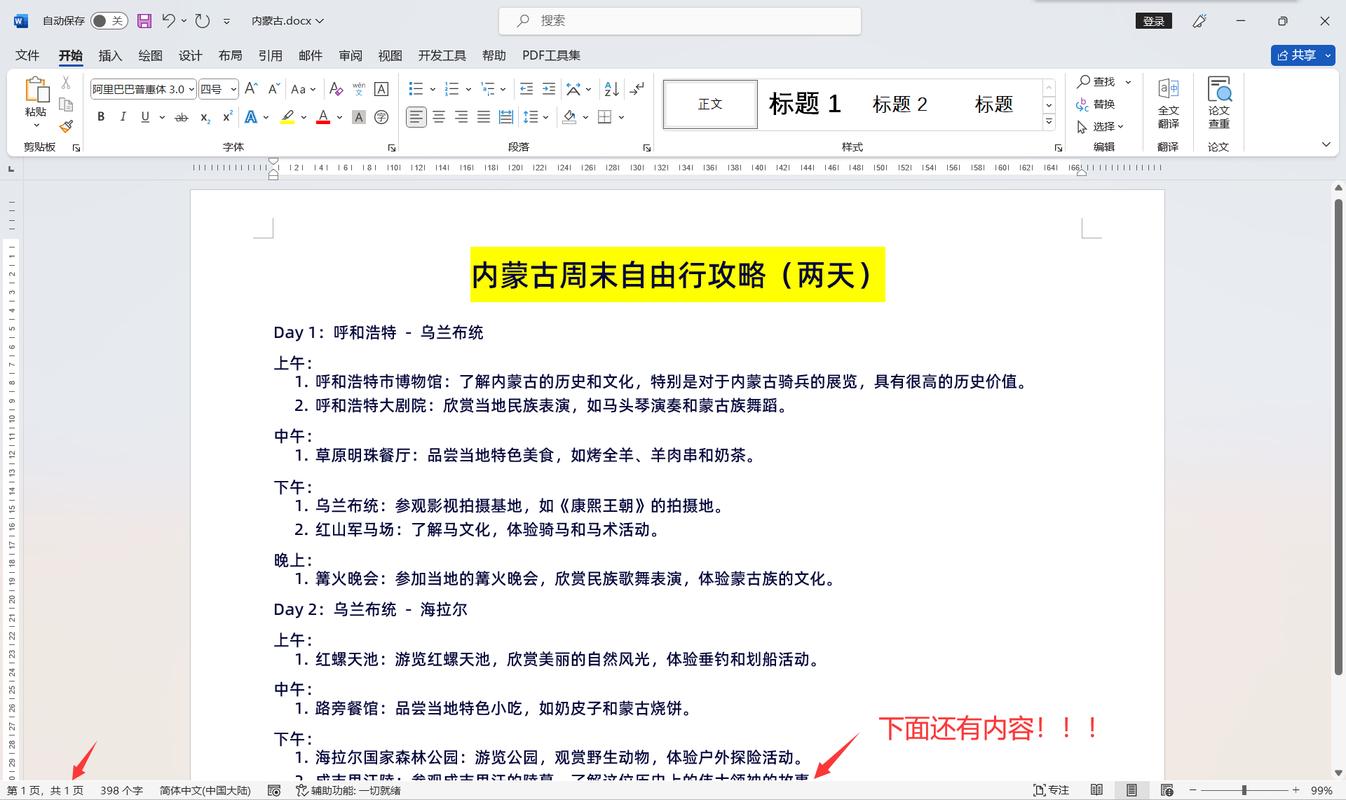The width and height of the screenshot is (1346, 800).
Task: Apply the 标题 1 heading style
Action: point(805,104)
